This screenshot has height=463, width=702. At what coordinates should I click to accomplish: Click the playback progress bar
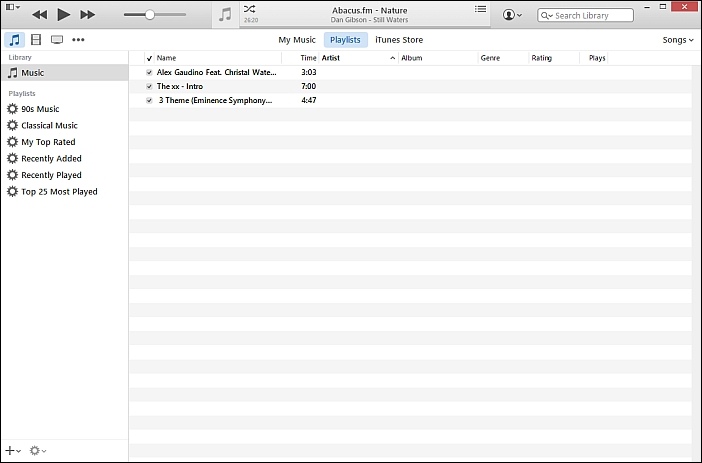(365, 27)
